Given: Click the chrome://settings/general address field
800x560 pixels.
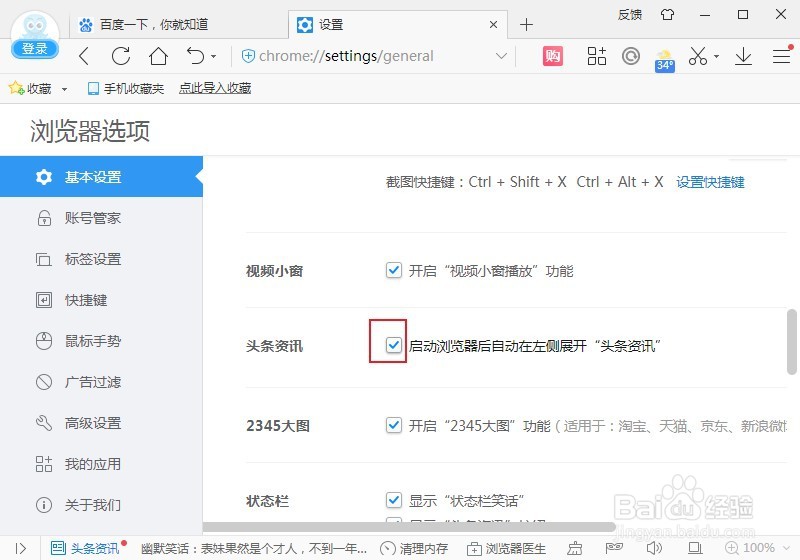Looking at the screenshot, I should [x=346, y=56].
